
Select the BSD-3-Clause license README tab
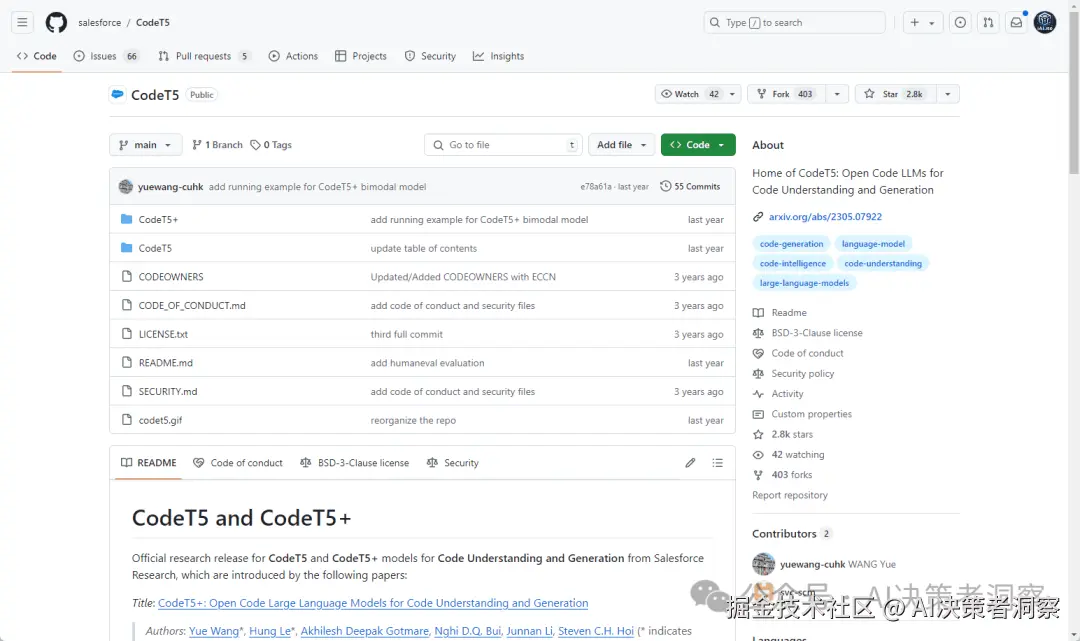(354, 463)
